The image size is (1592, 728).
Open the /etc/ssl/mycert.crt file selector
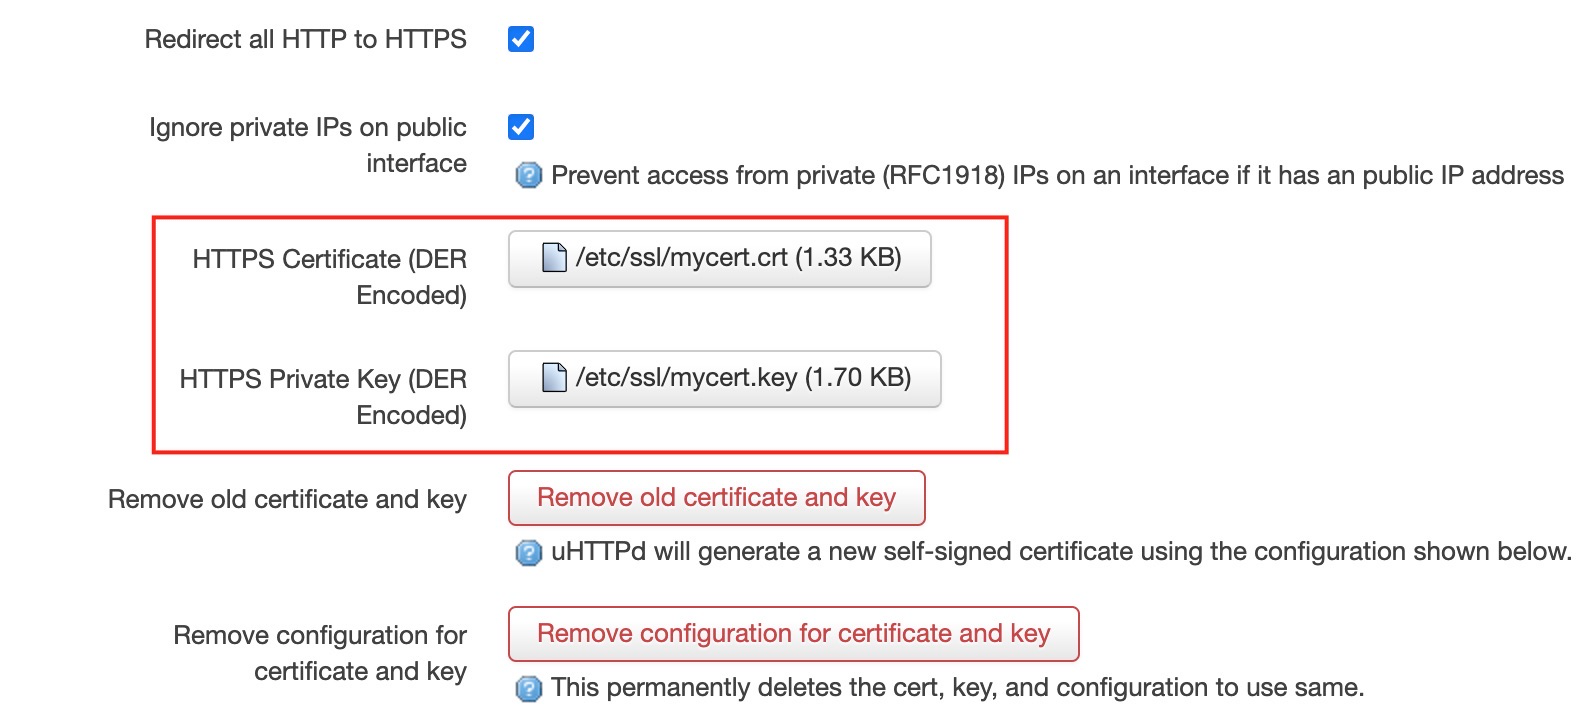click(719, 259)
